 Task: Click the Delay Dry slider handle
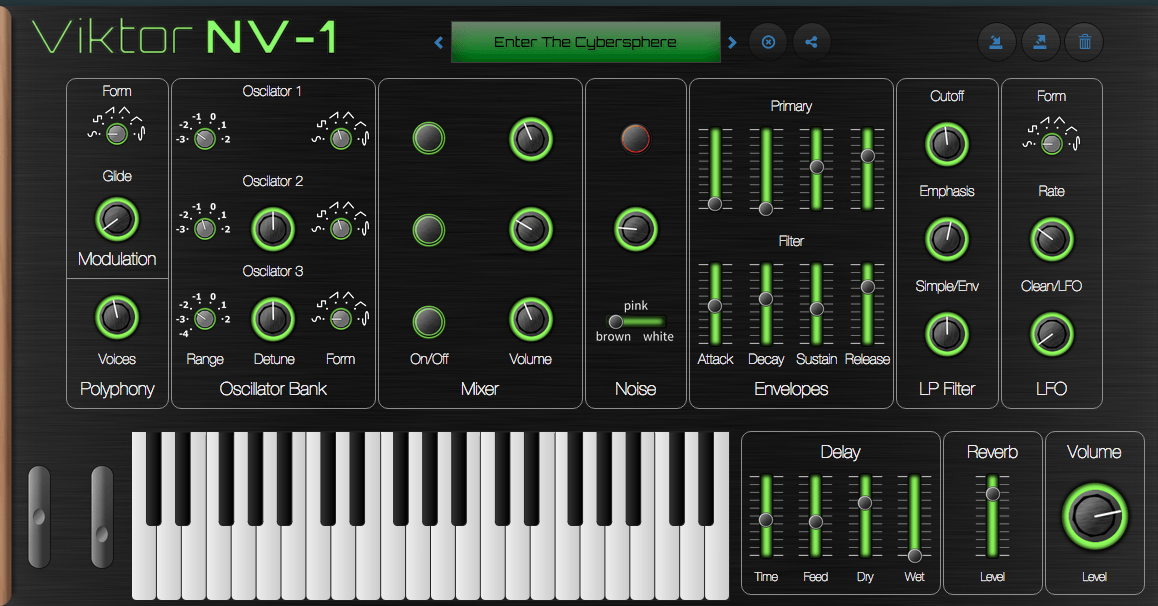[x=865, y=503]
